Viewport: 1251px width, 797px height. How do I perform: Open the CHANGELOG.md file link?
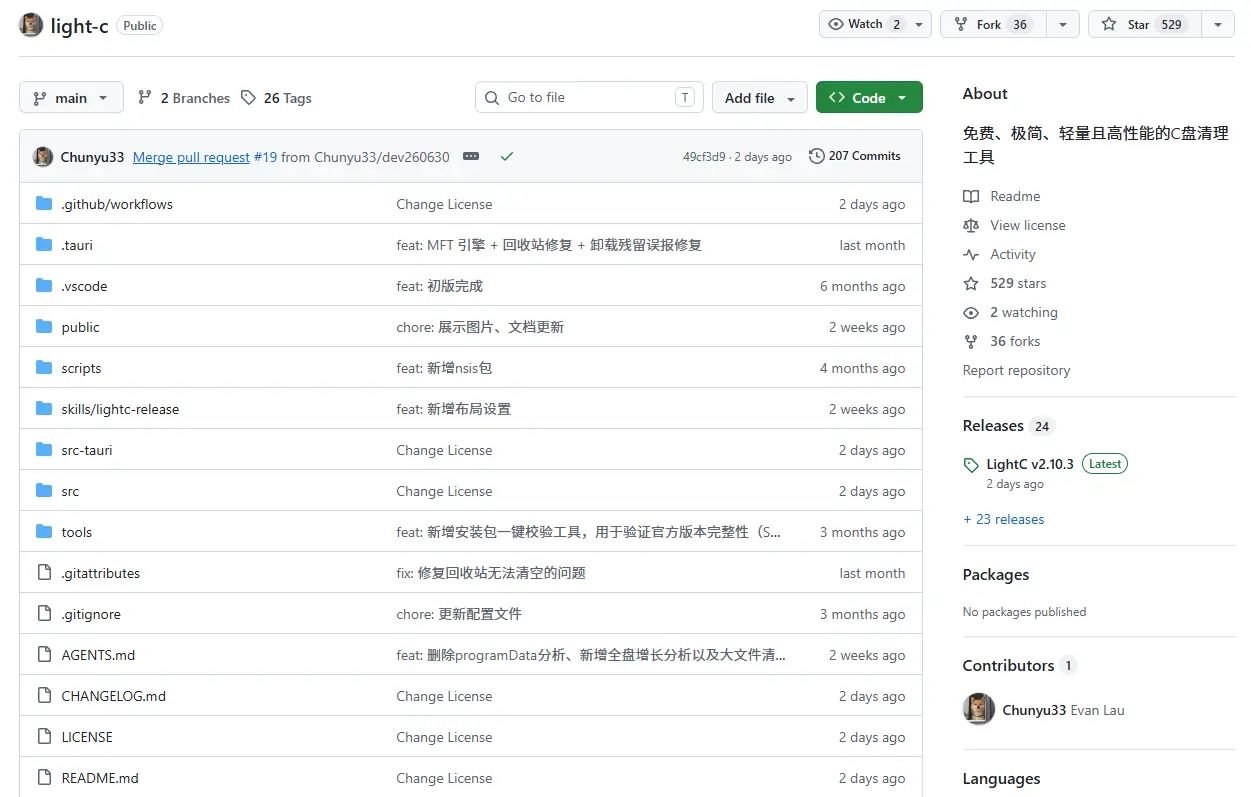[114, 696]
